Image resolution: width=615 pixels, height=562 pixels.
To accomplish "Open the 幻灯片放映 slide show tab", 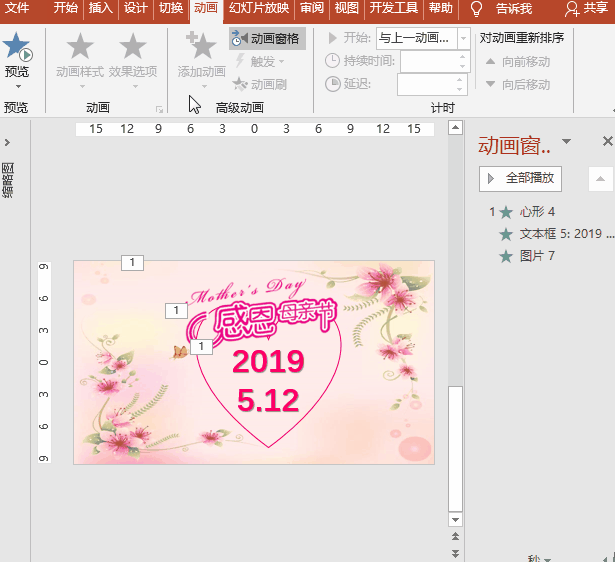I will point(259,9).
